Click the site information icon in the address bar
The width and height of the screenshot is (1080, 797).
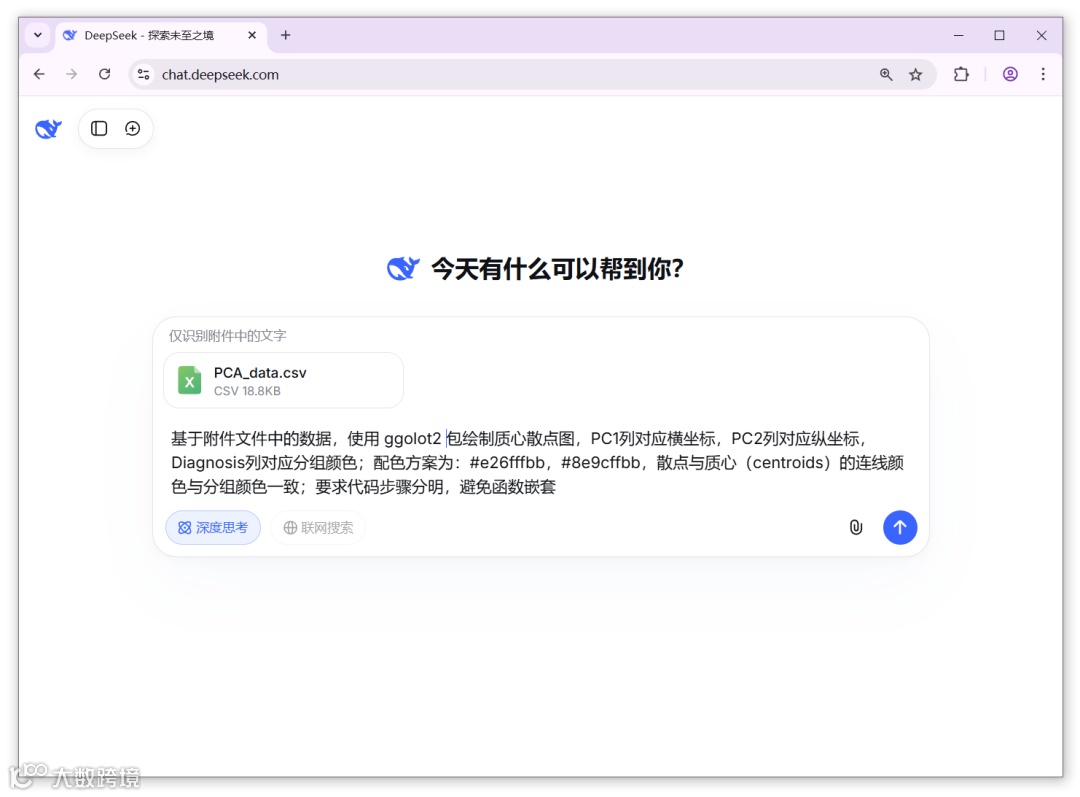click(x=143, y=74)
